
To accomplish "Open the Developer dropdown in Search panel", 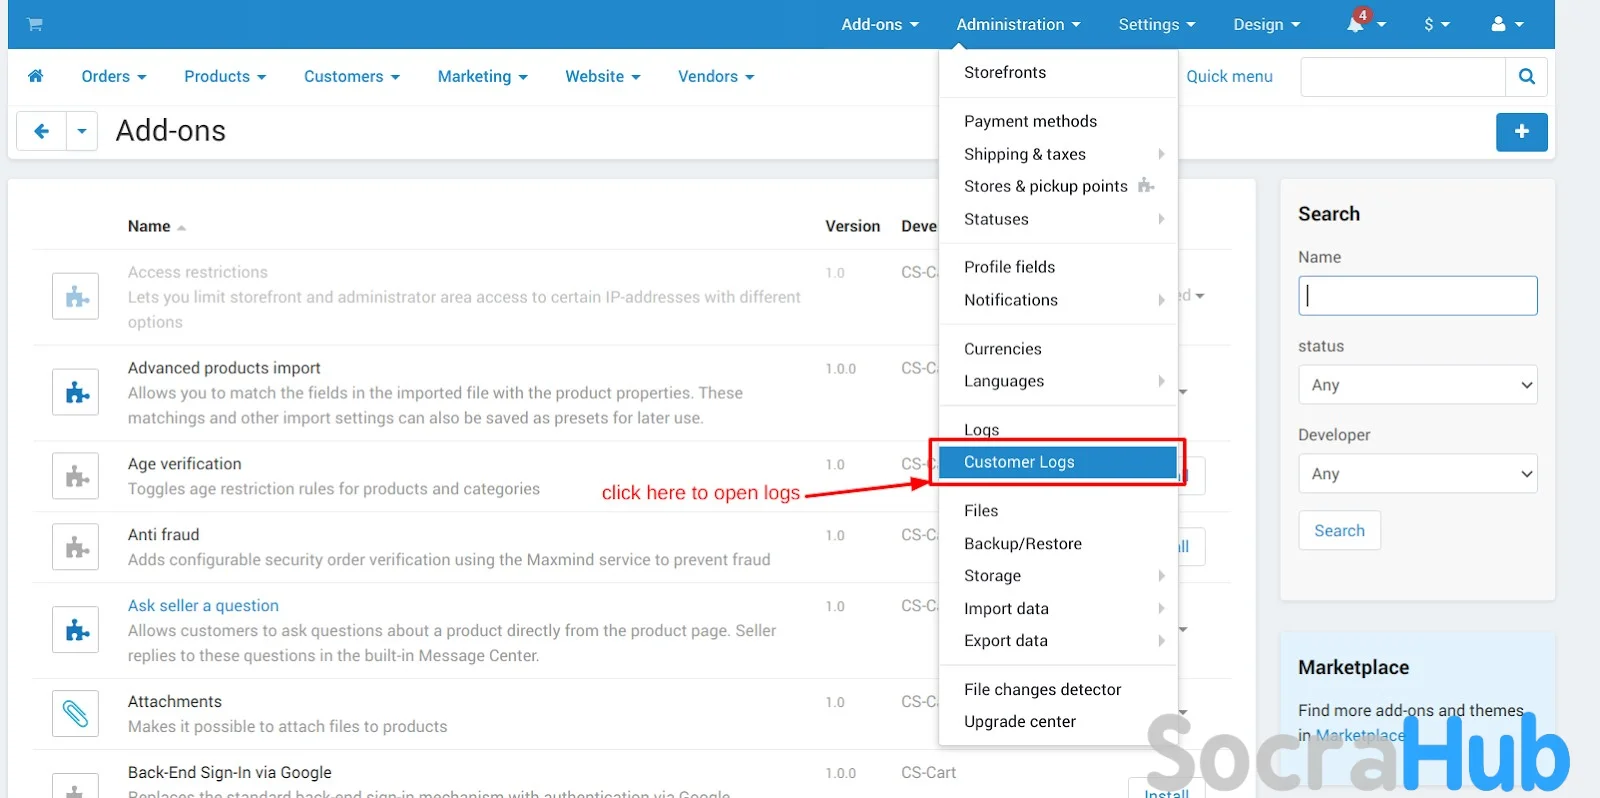I will point(1417,474).
